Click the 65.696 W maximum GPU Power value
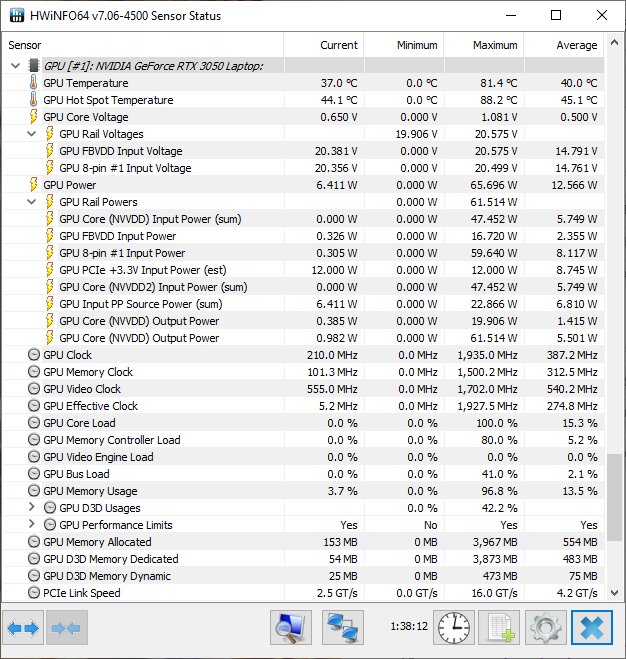The height and width of the screenshot is (659, 626). (x=494, y=185)
